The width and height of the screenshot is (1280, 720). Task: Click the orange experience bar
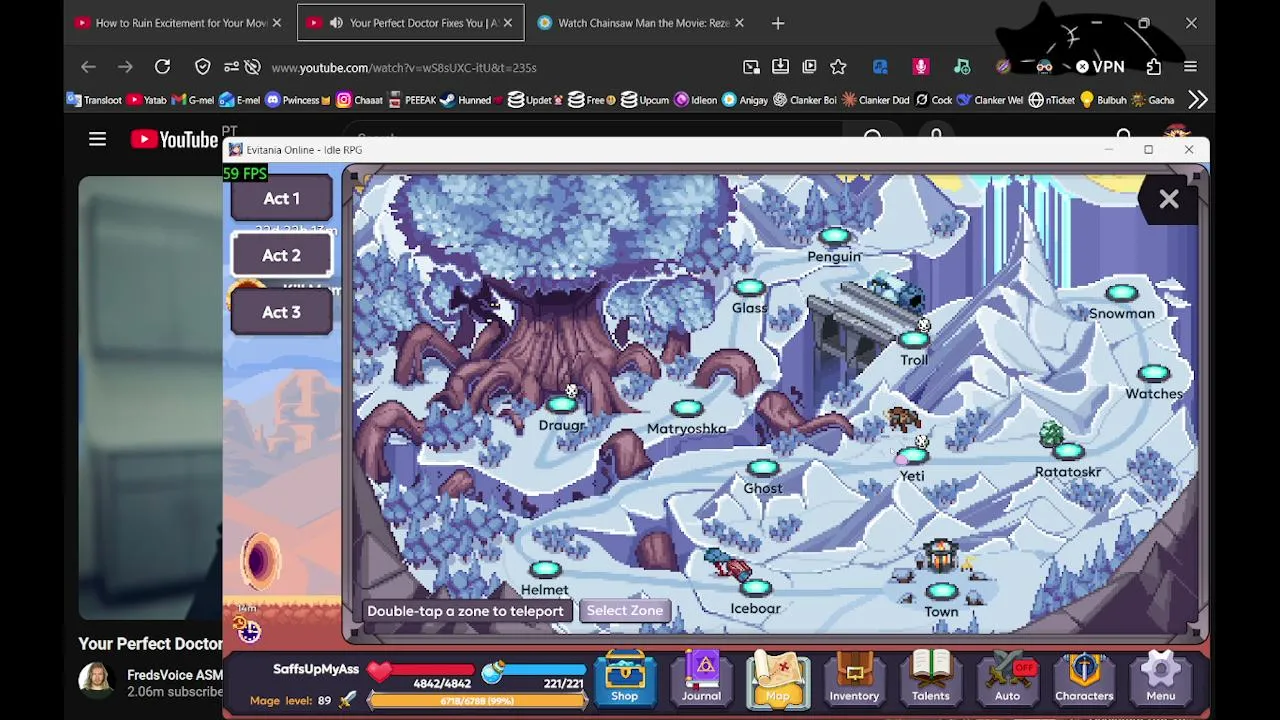click(x=476, y=701)
